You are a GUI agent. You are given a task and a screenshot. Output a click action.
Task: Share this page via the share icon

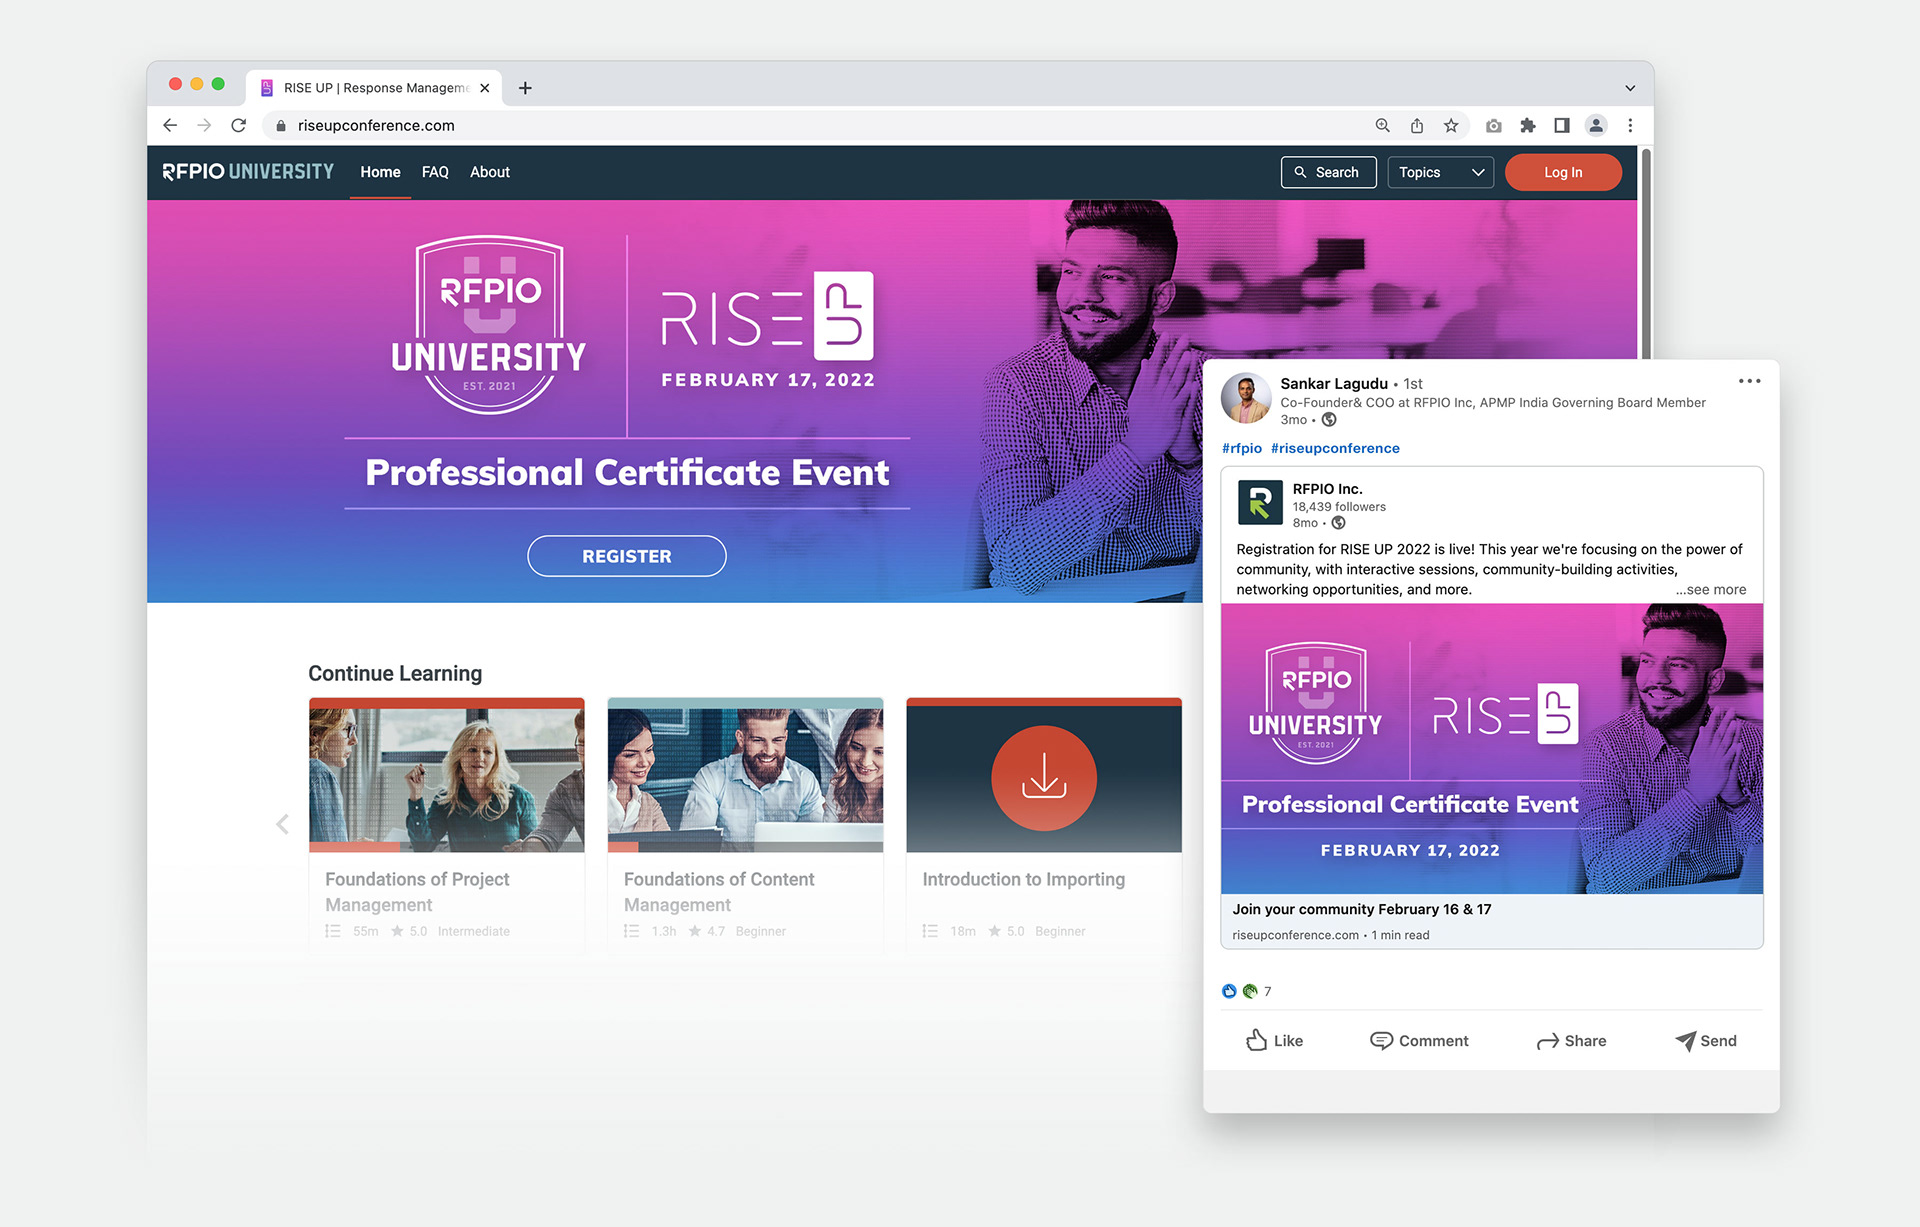(x=1417, y=125)
